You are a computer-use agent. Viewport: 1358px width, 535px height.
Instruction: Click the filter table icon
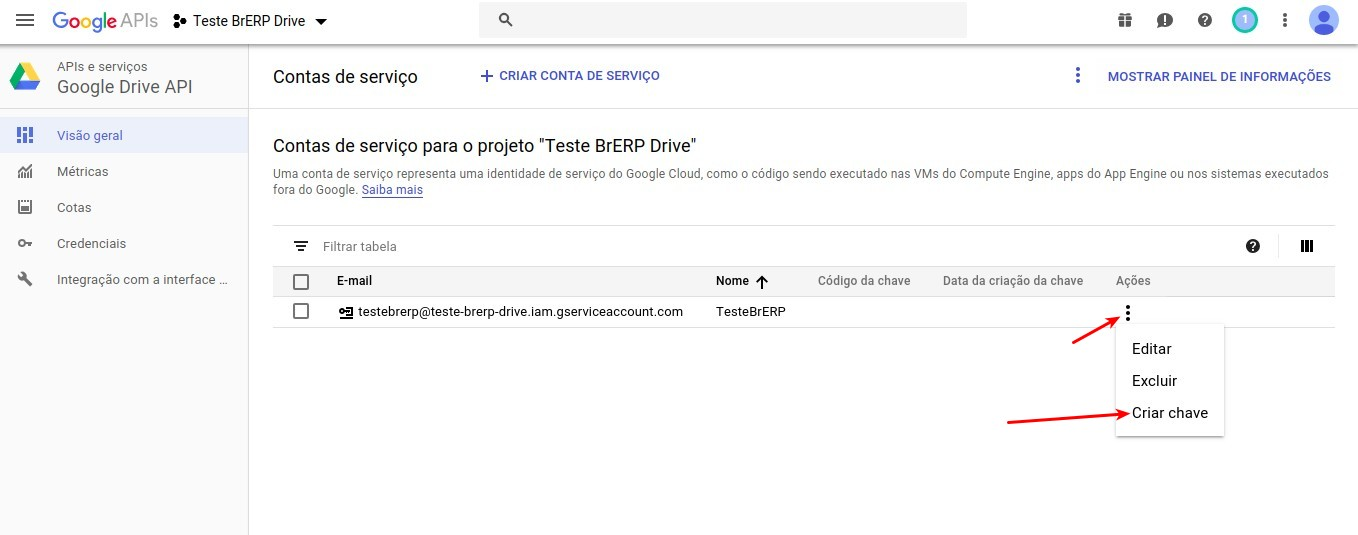(x=301, y=246)
